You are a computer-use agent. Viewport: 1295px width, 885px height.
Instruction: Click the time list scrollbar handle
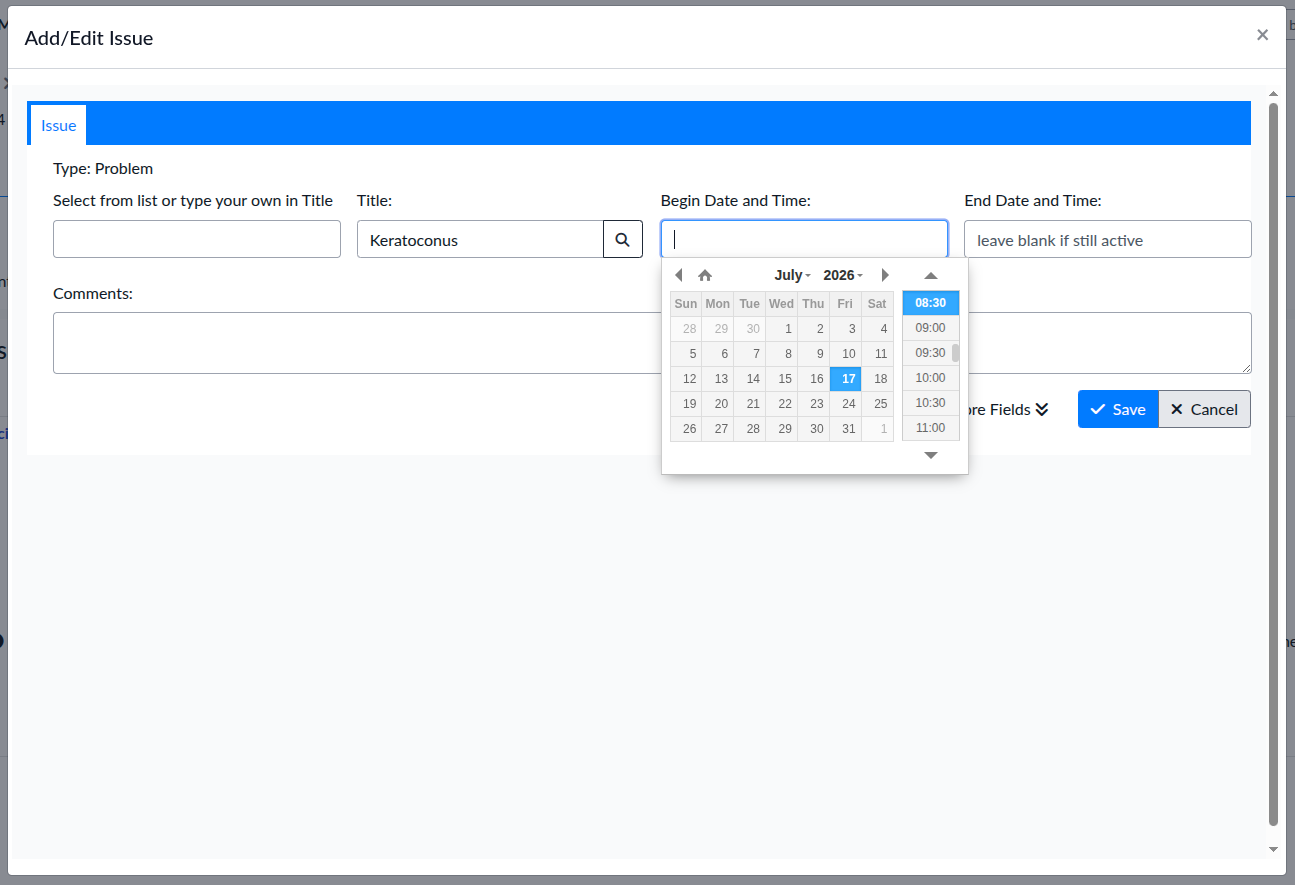(955, 352)
